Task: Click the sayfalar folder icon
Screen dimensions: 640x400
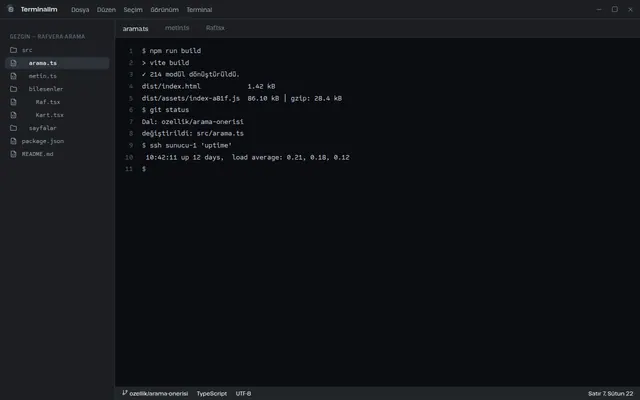Action: click(x=13, y=128)
